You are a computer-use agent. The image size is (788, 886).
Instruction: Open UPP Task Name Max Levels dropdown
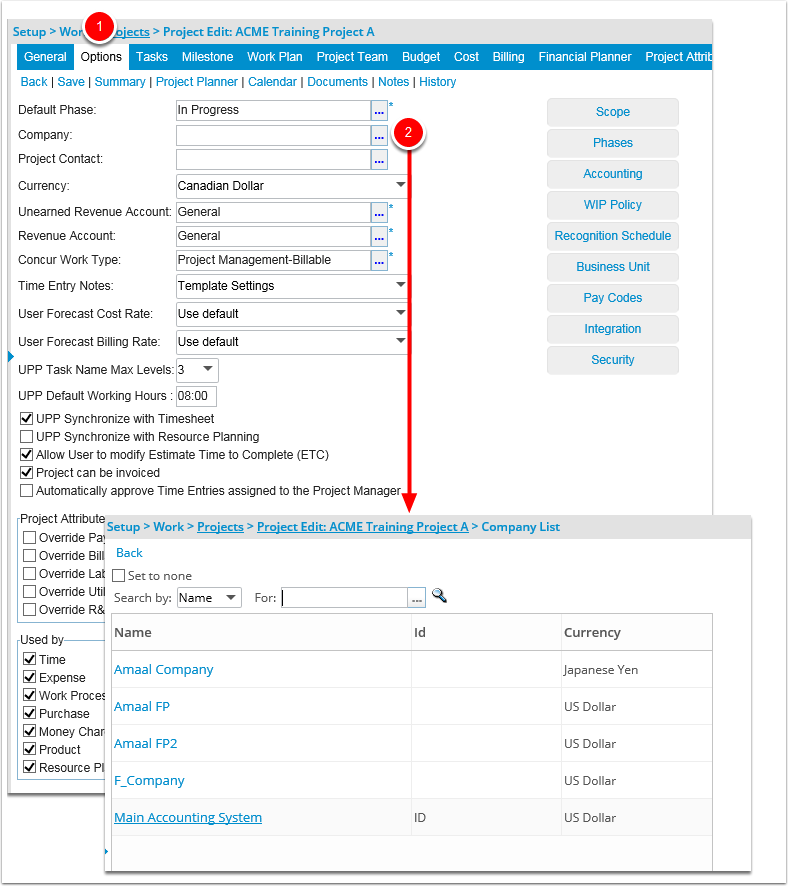pos(208,369)
